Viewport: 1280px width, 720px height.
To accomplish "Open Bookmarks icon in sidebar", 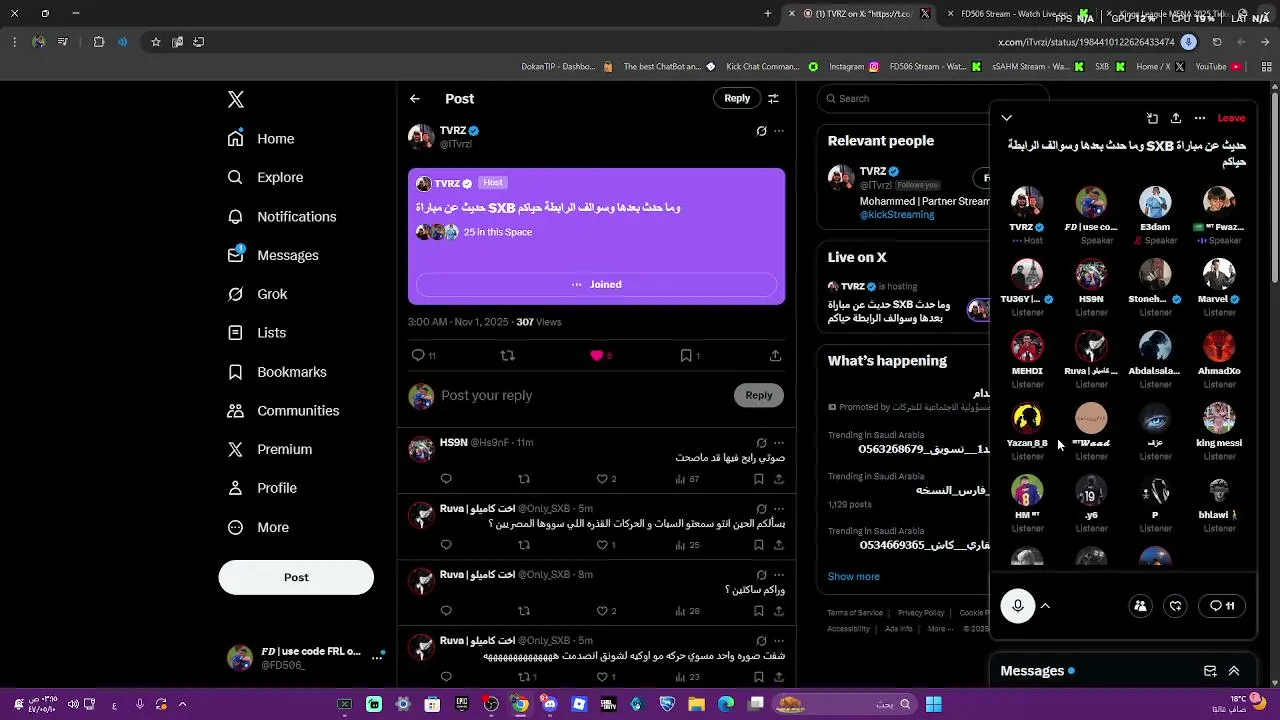I will tap(235, 372).
